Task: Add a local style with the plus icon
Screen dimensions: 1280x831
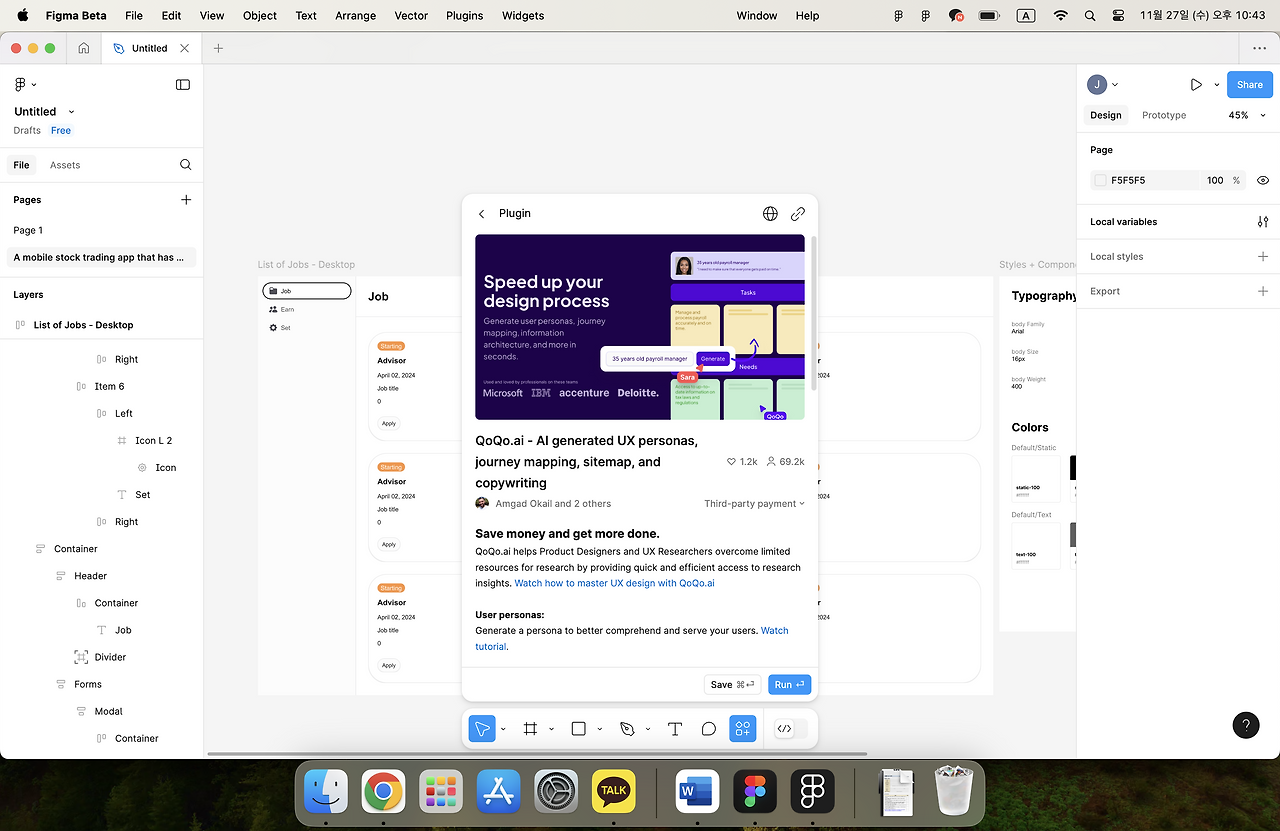Action: pos(1263,257)
